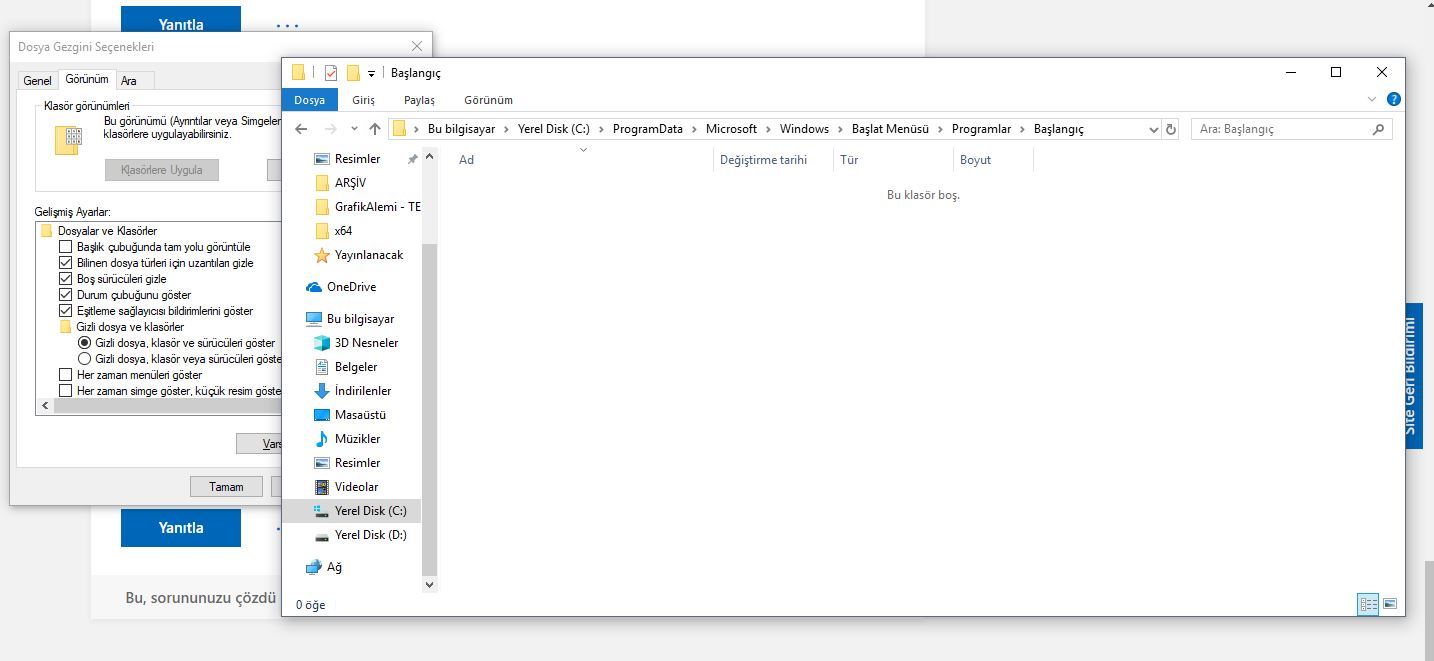Click Microsoft breadcrumb in address bar
This screenshot has height=661, width=1434.
coord(731,129)
